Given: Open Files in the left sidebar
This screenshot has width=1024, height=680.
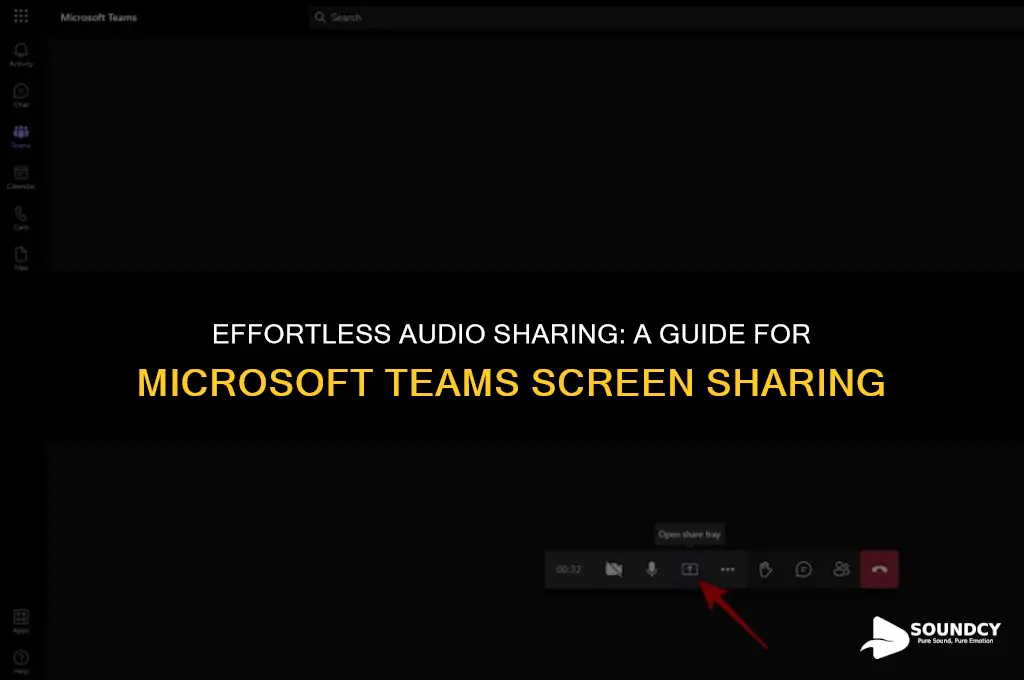Looking at the screenshot, I should pos(21,259).
